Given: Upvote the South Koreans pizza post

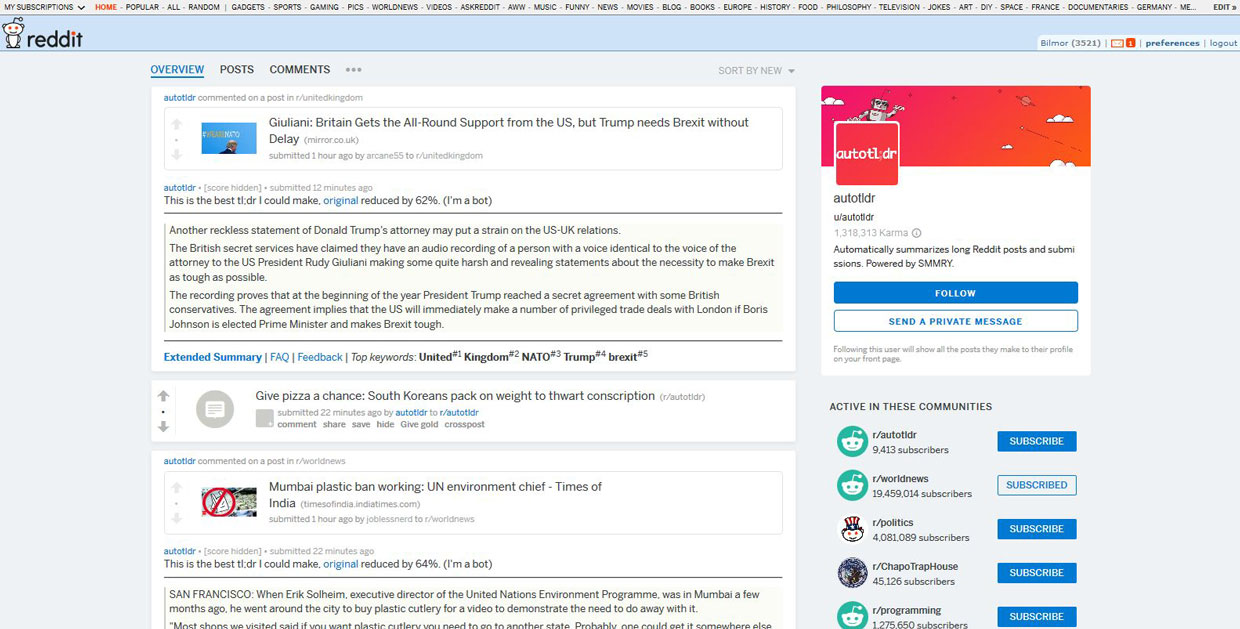Looking at the screenshot, I should [x=163, y=396].
